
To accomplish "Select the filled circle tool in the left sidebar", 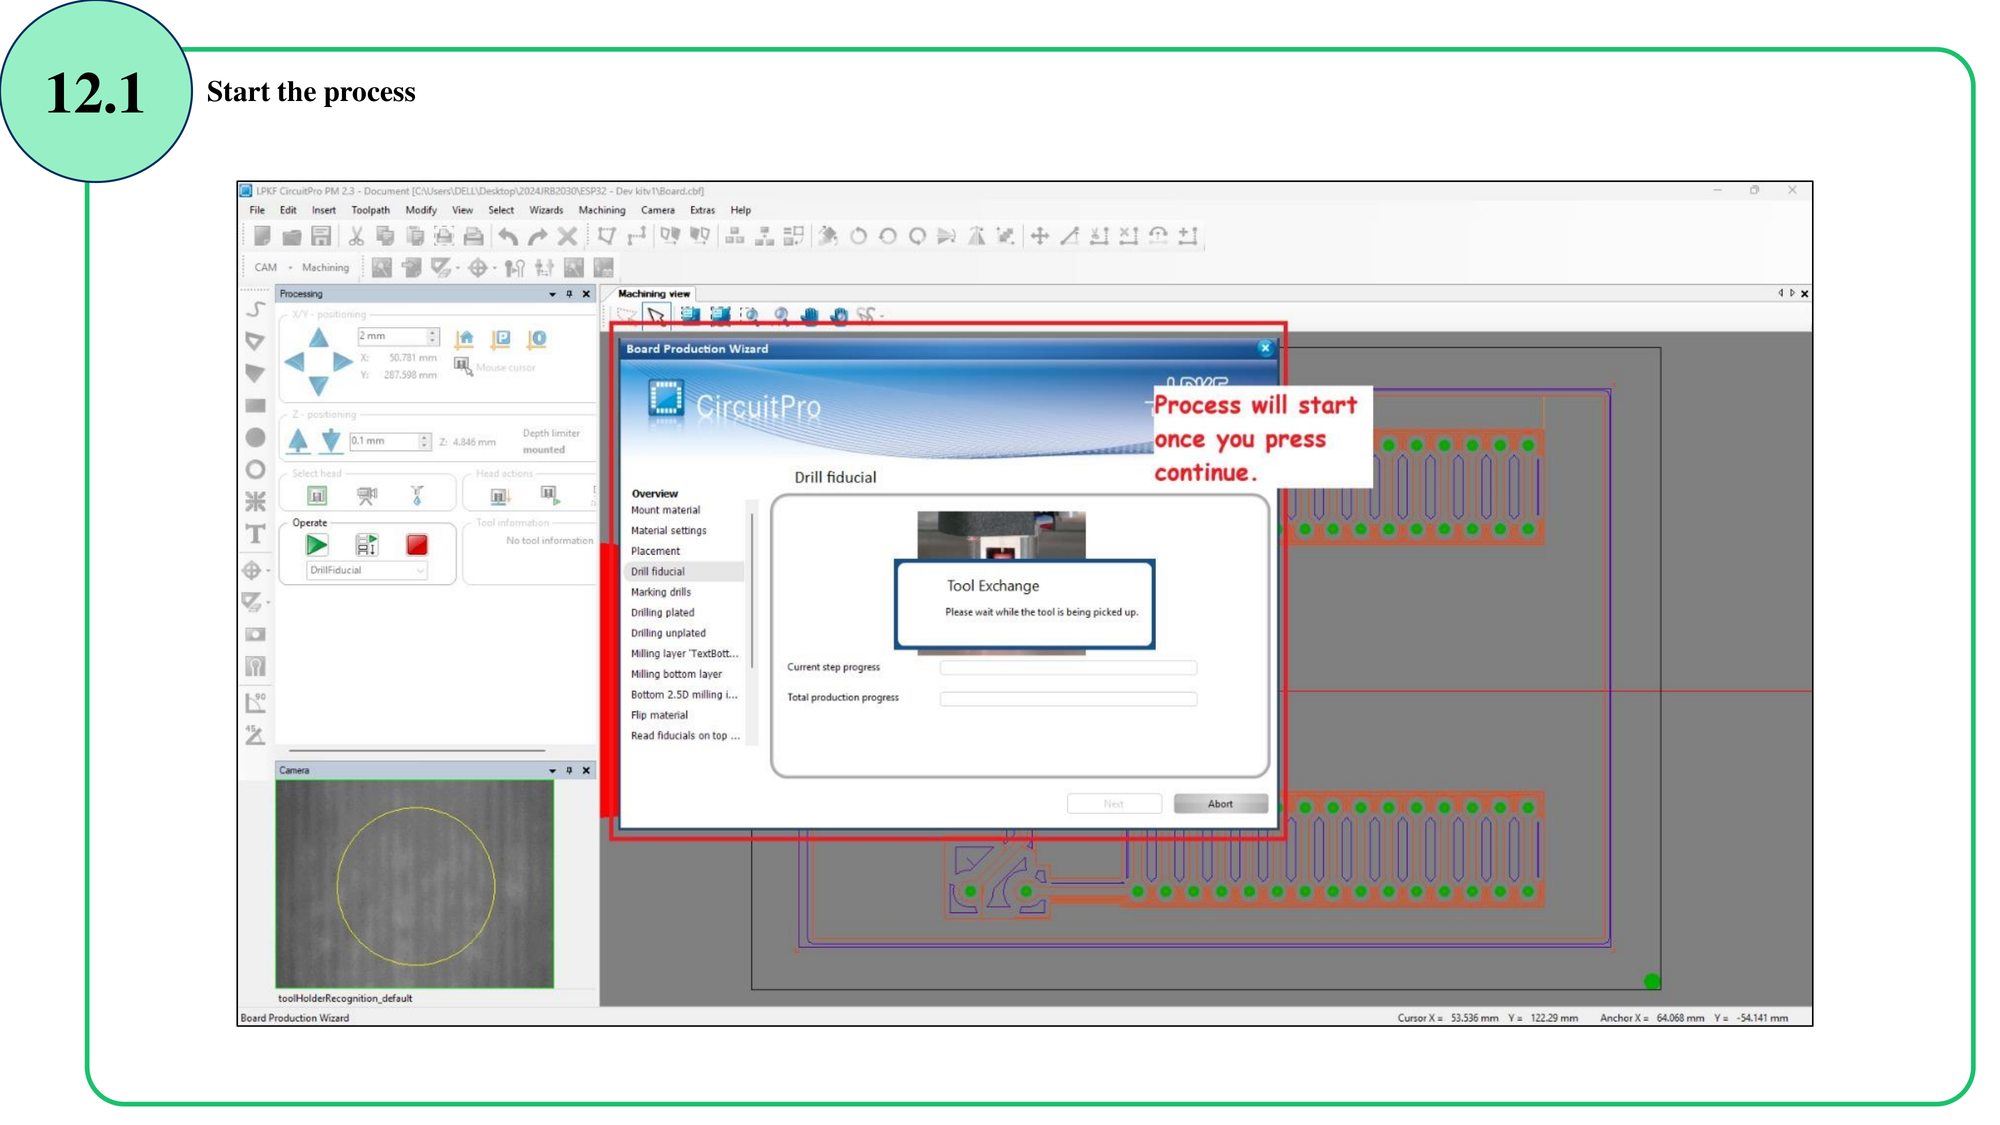I will pos(255,437).
